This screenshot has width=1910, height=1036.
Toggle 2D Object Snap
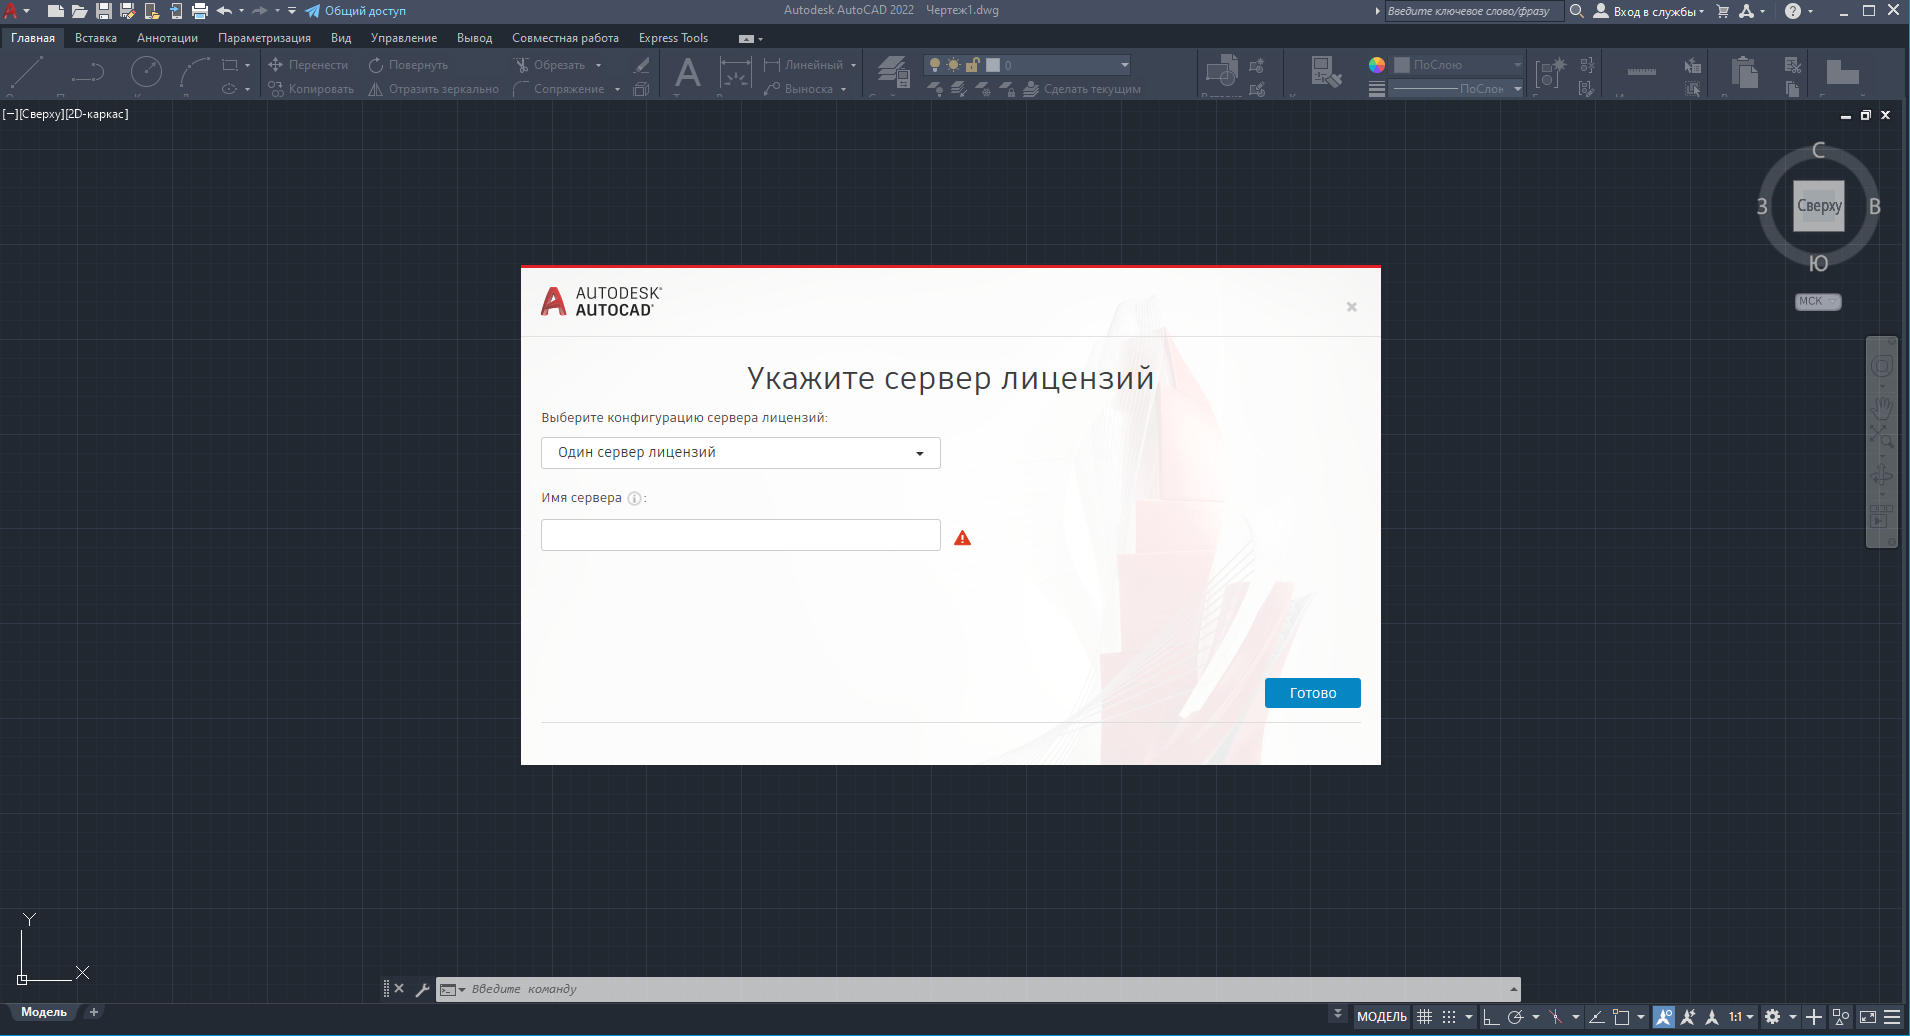(1622, 1017)
